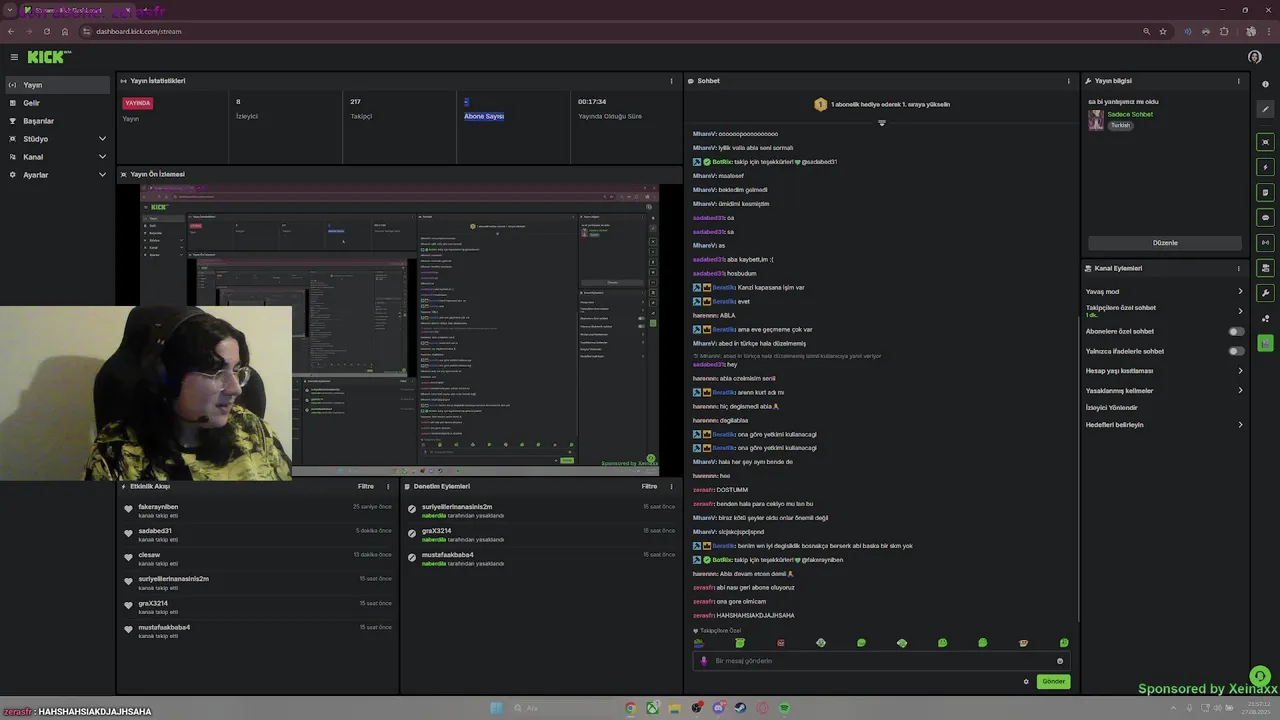
Task: Click the dots cluster icon in right toolbar
Action: [x=1265, y=318]
